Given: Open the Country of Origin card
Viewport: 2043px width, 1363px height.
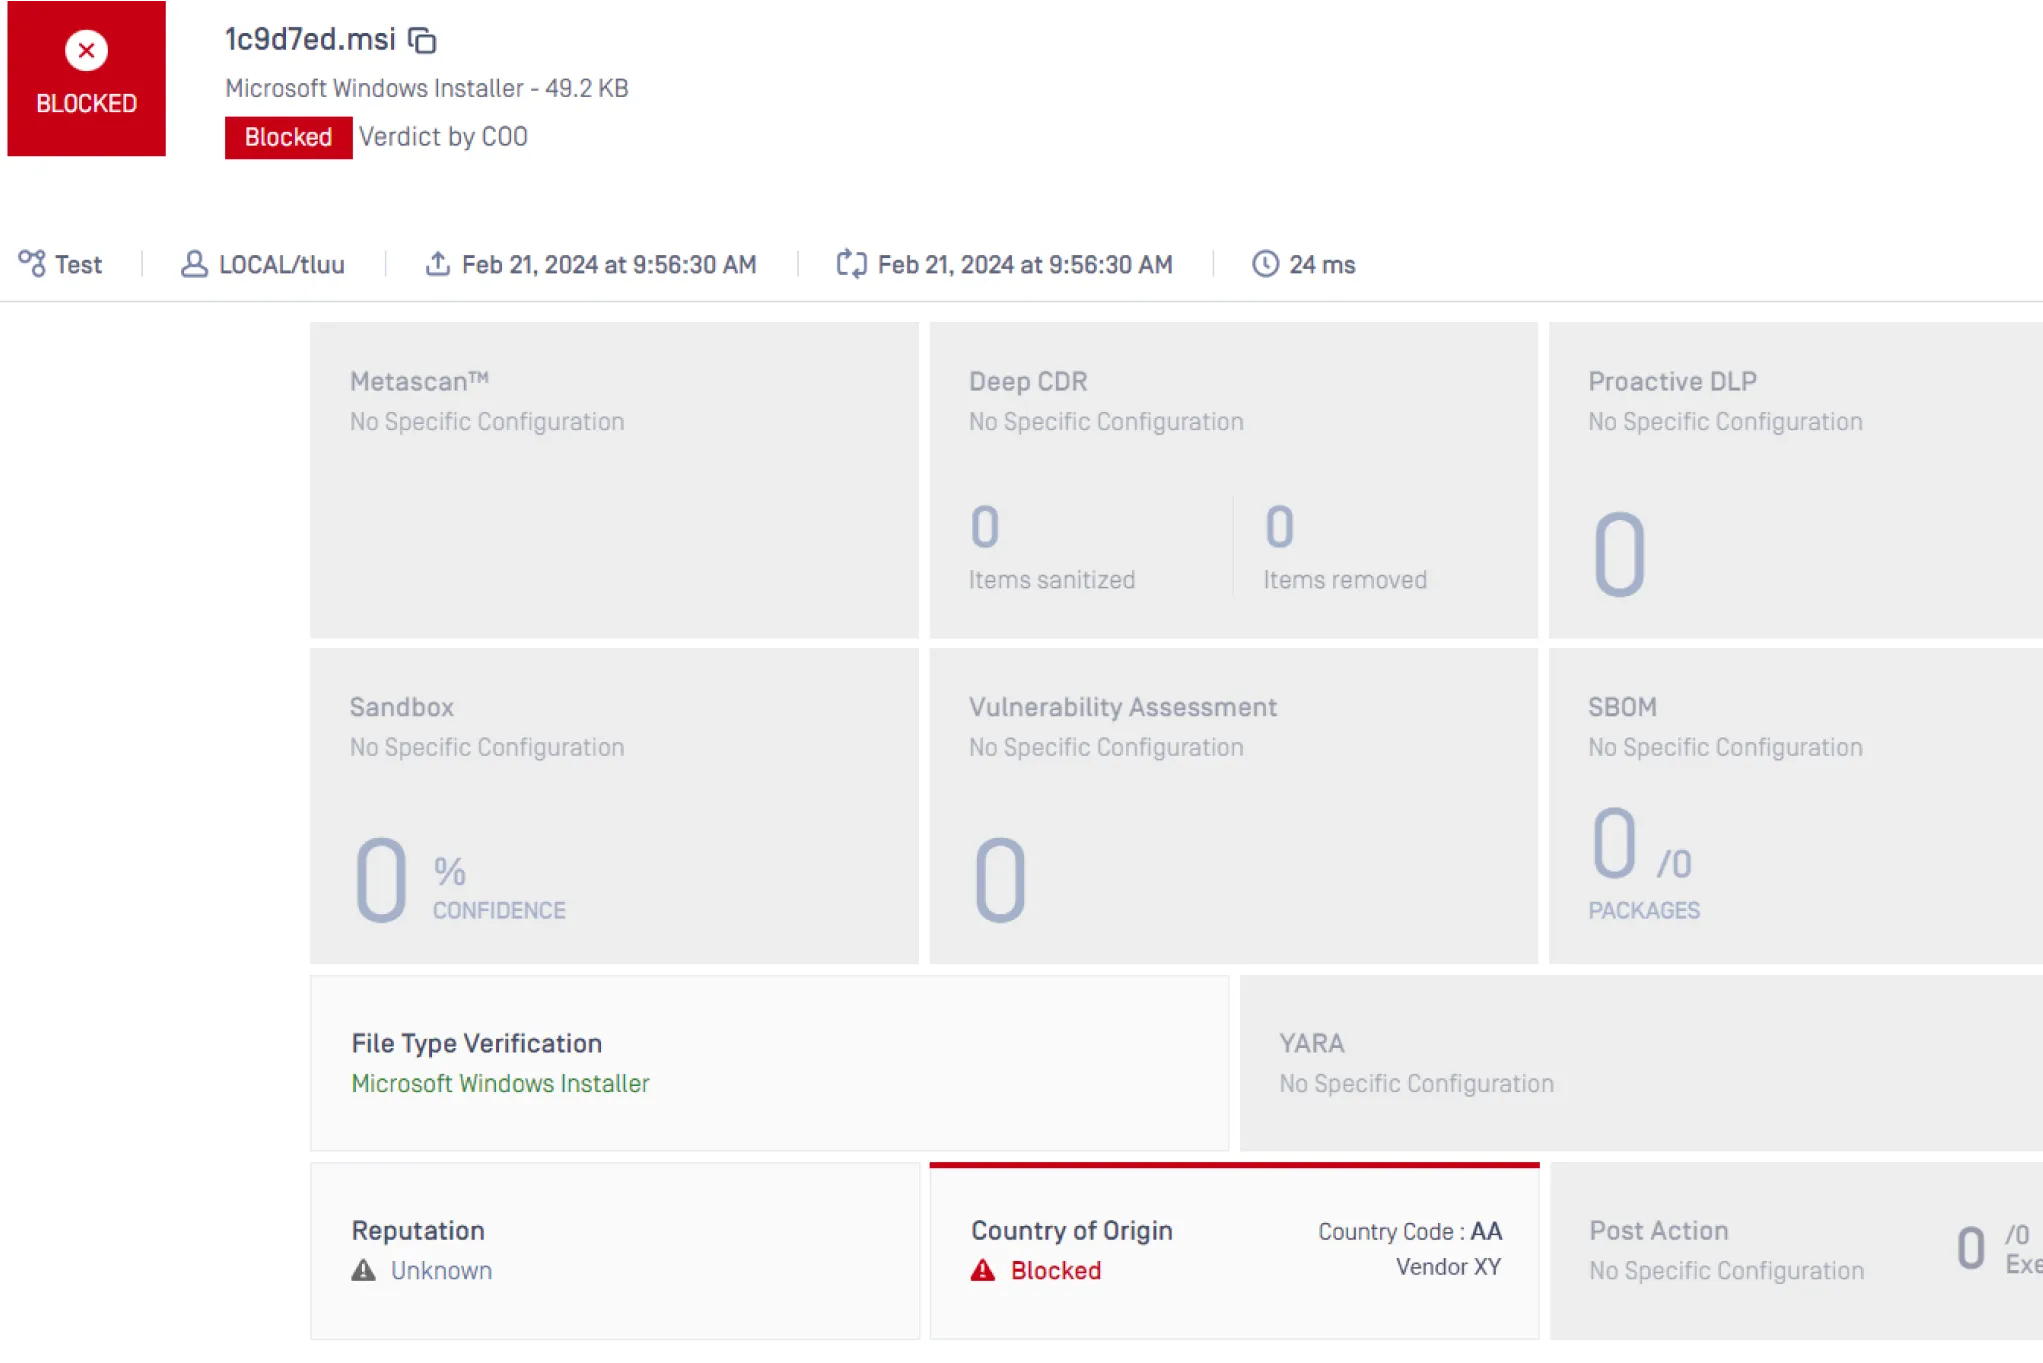Looking at the screenshot, I should (1233, 1250).
